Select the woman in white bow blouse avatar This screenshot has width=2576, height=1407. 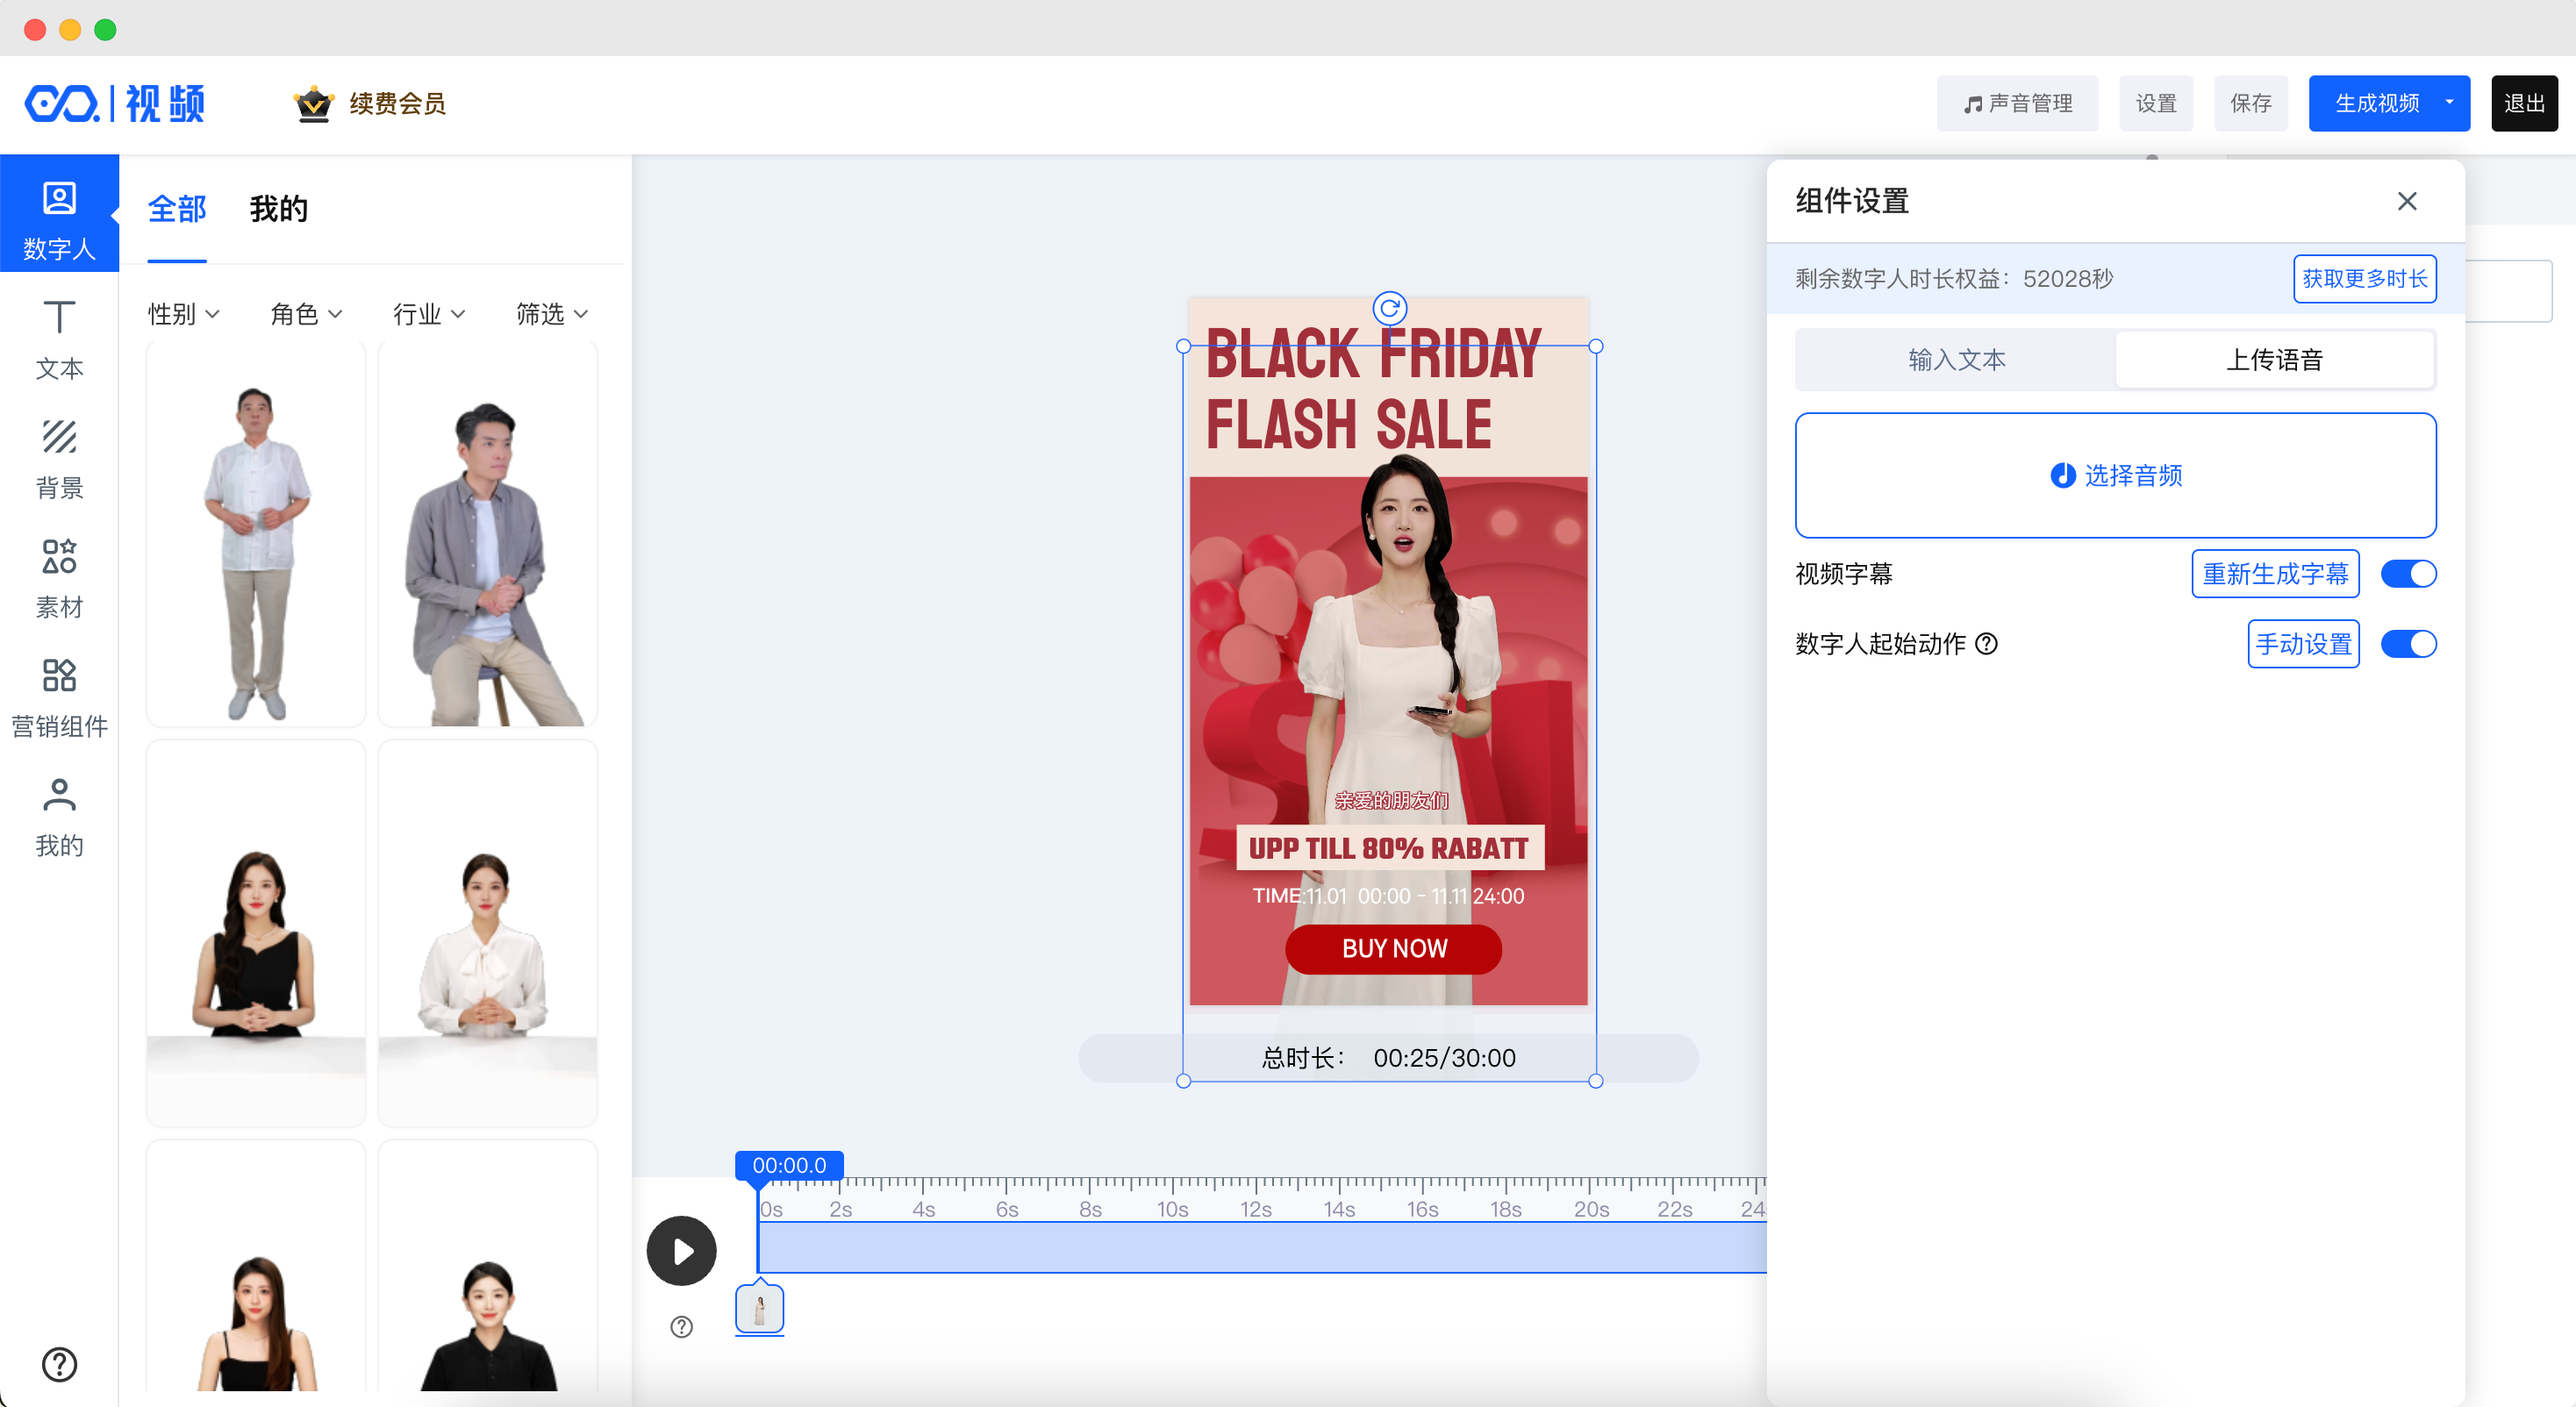488,933
